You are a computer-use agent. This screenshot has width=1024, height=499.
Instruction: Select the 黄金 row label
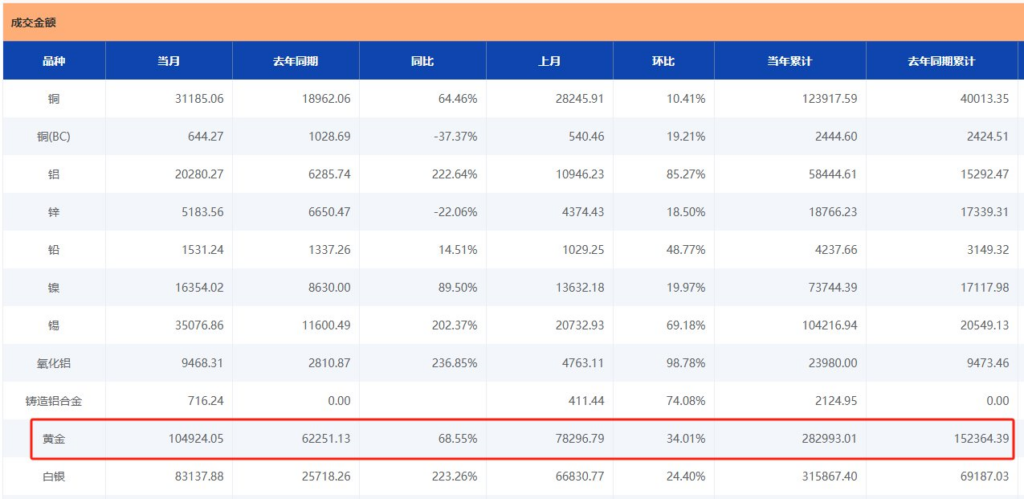click(54, 440)
